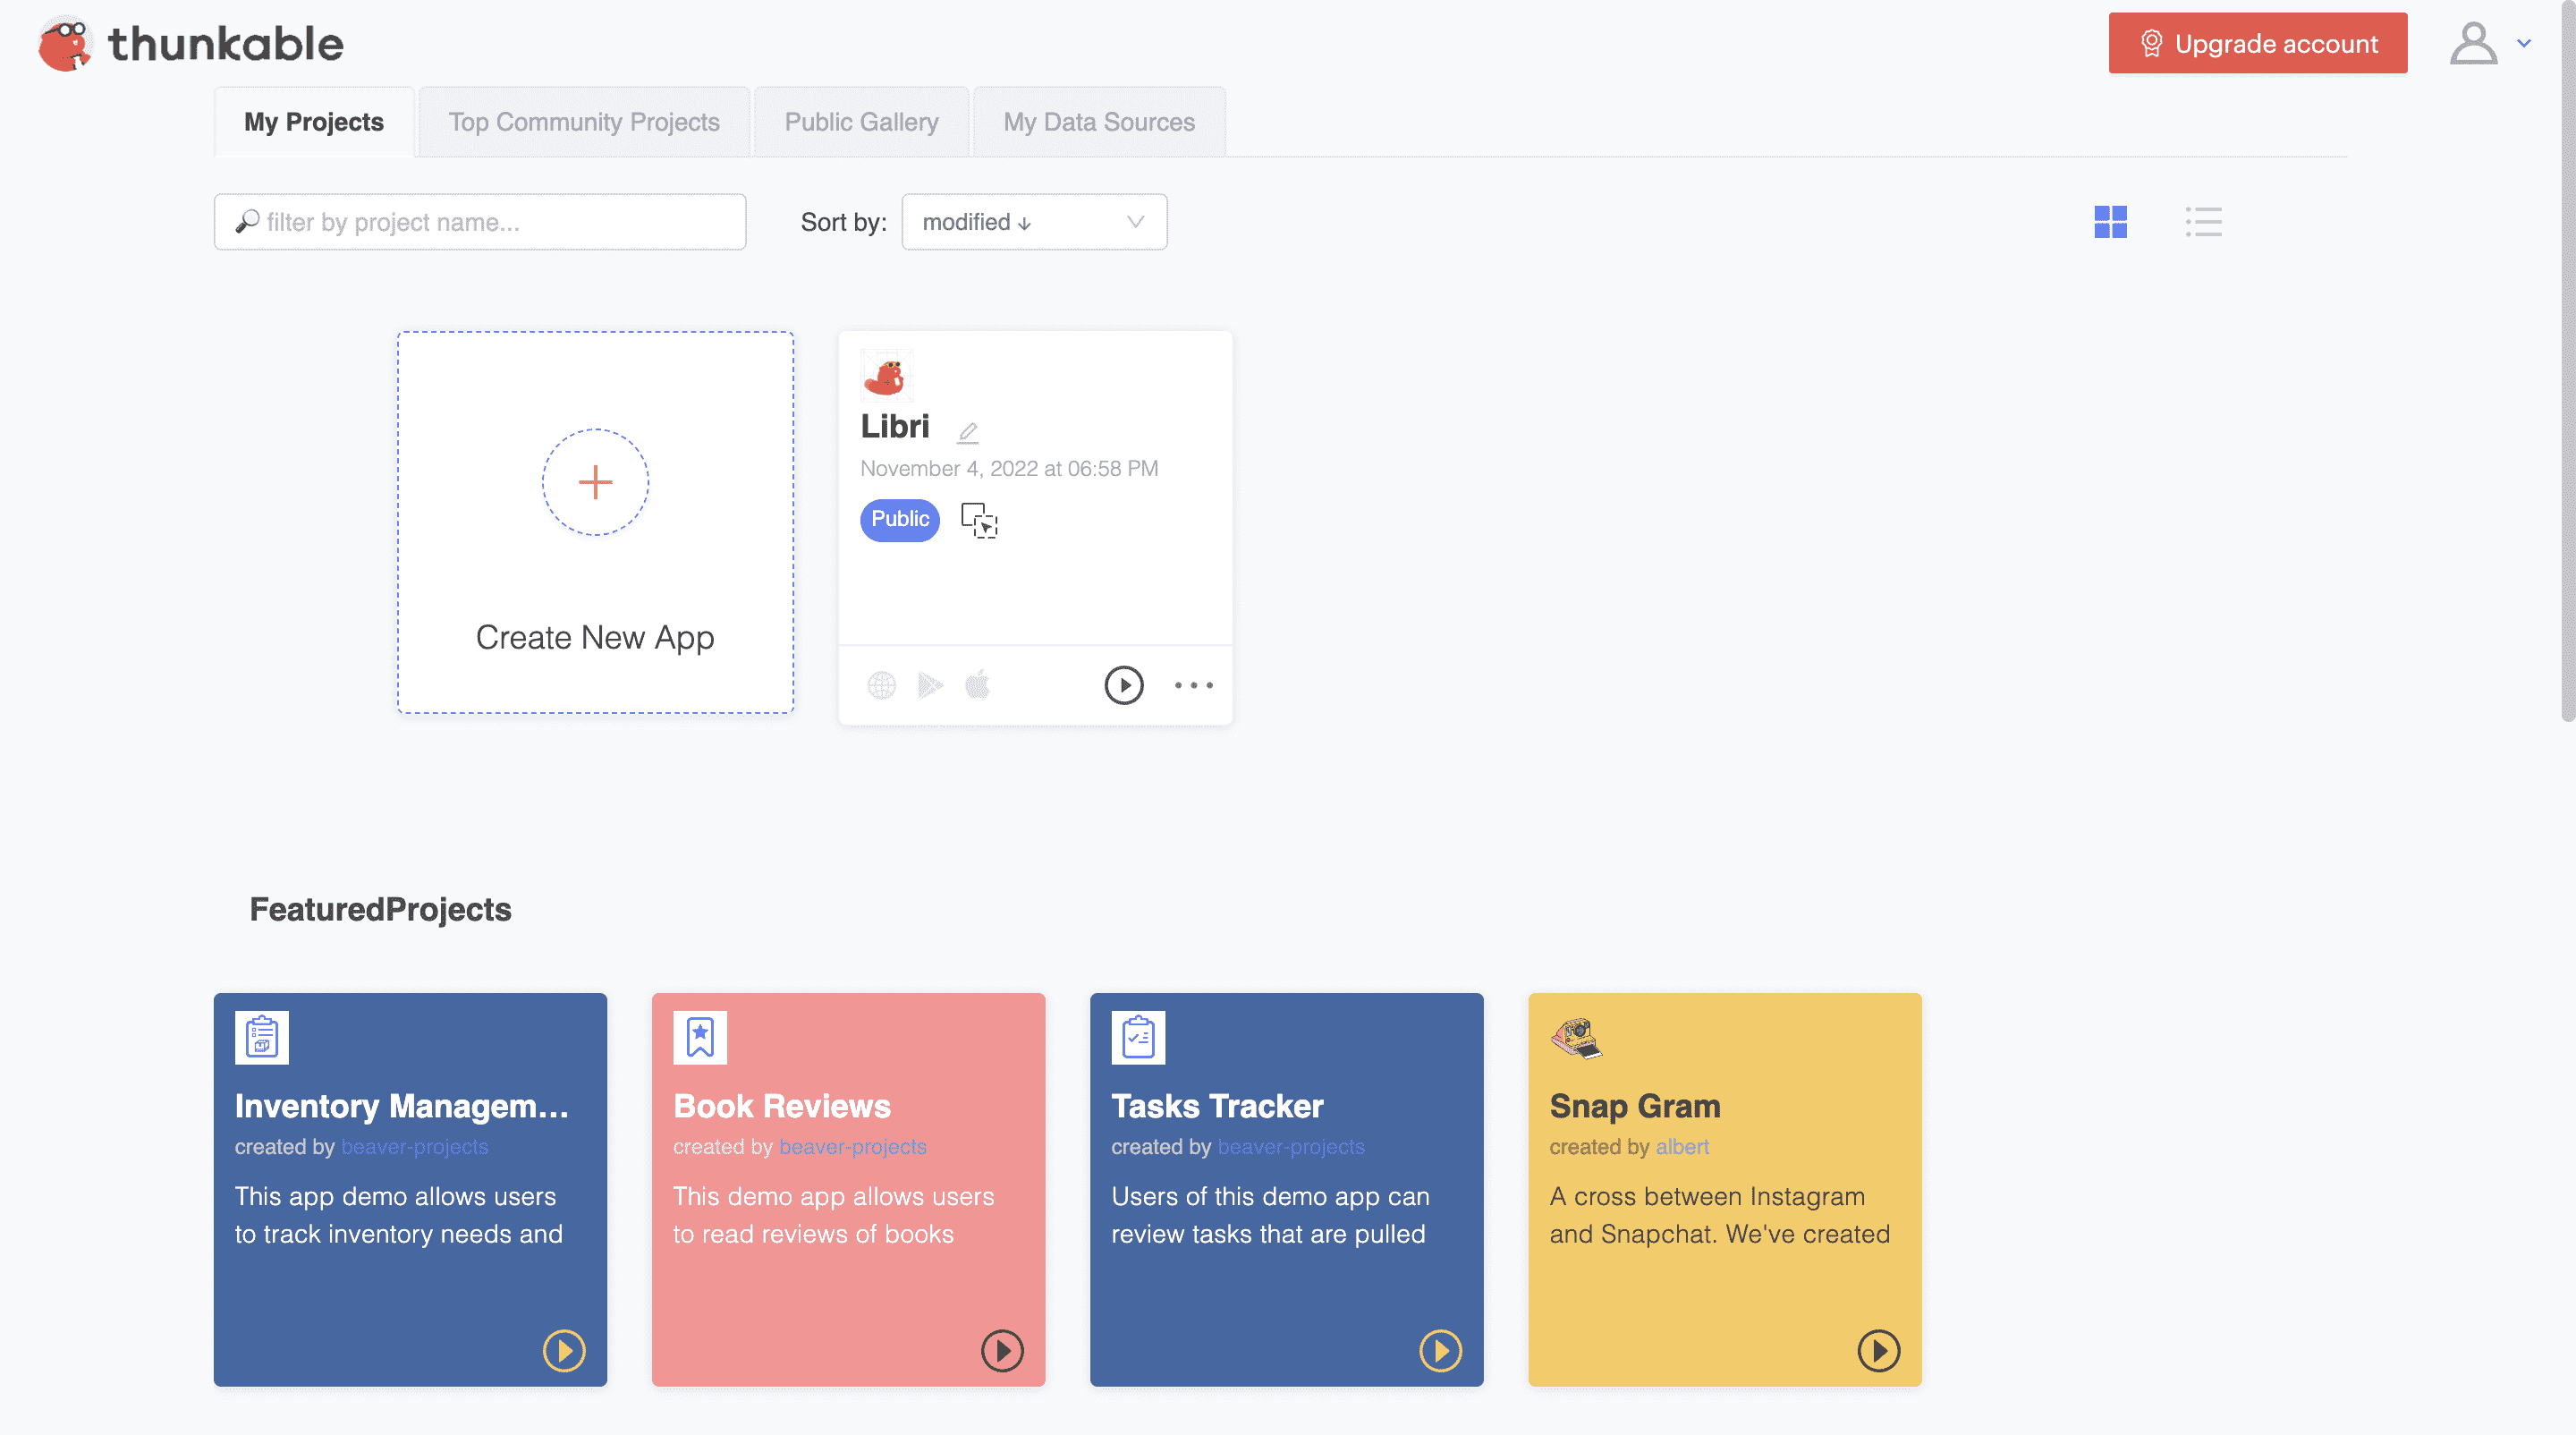This screenshot has height=1435, width=2576.
Task: Open beaver-projects link on Book Reviews card
Action: coord(853,1147)
